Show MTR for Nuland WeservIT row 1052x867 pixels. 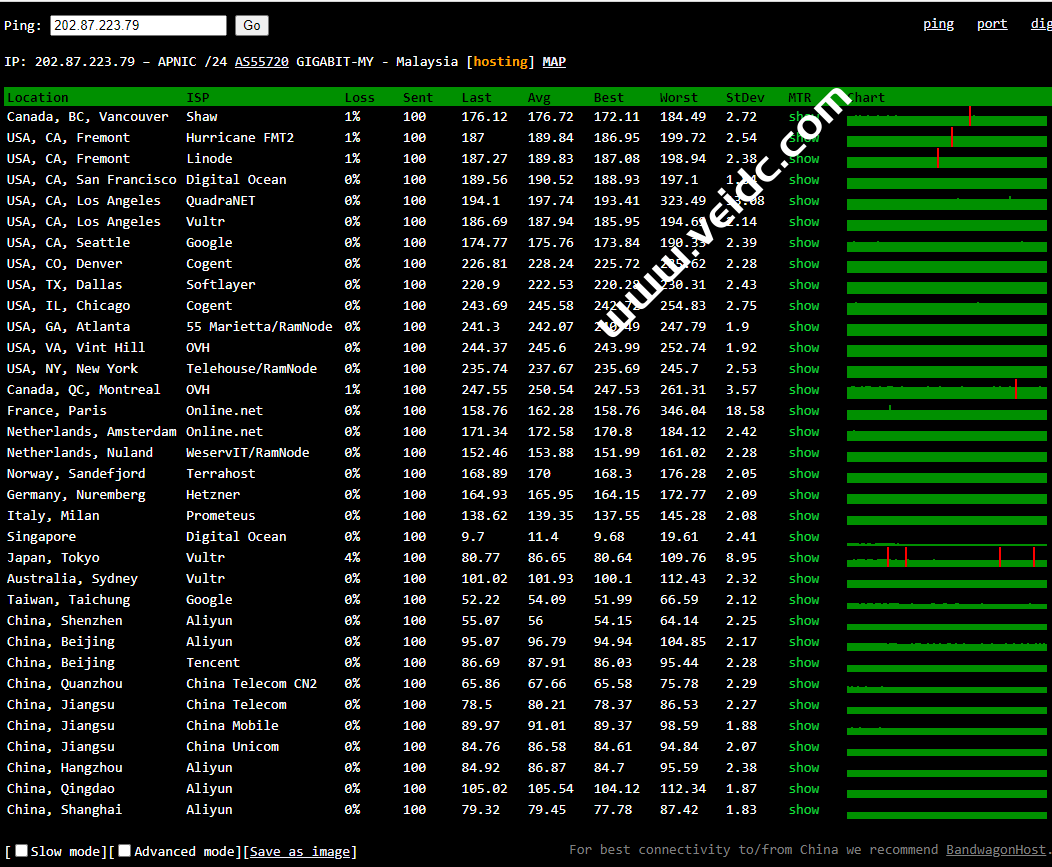804,453
